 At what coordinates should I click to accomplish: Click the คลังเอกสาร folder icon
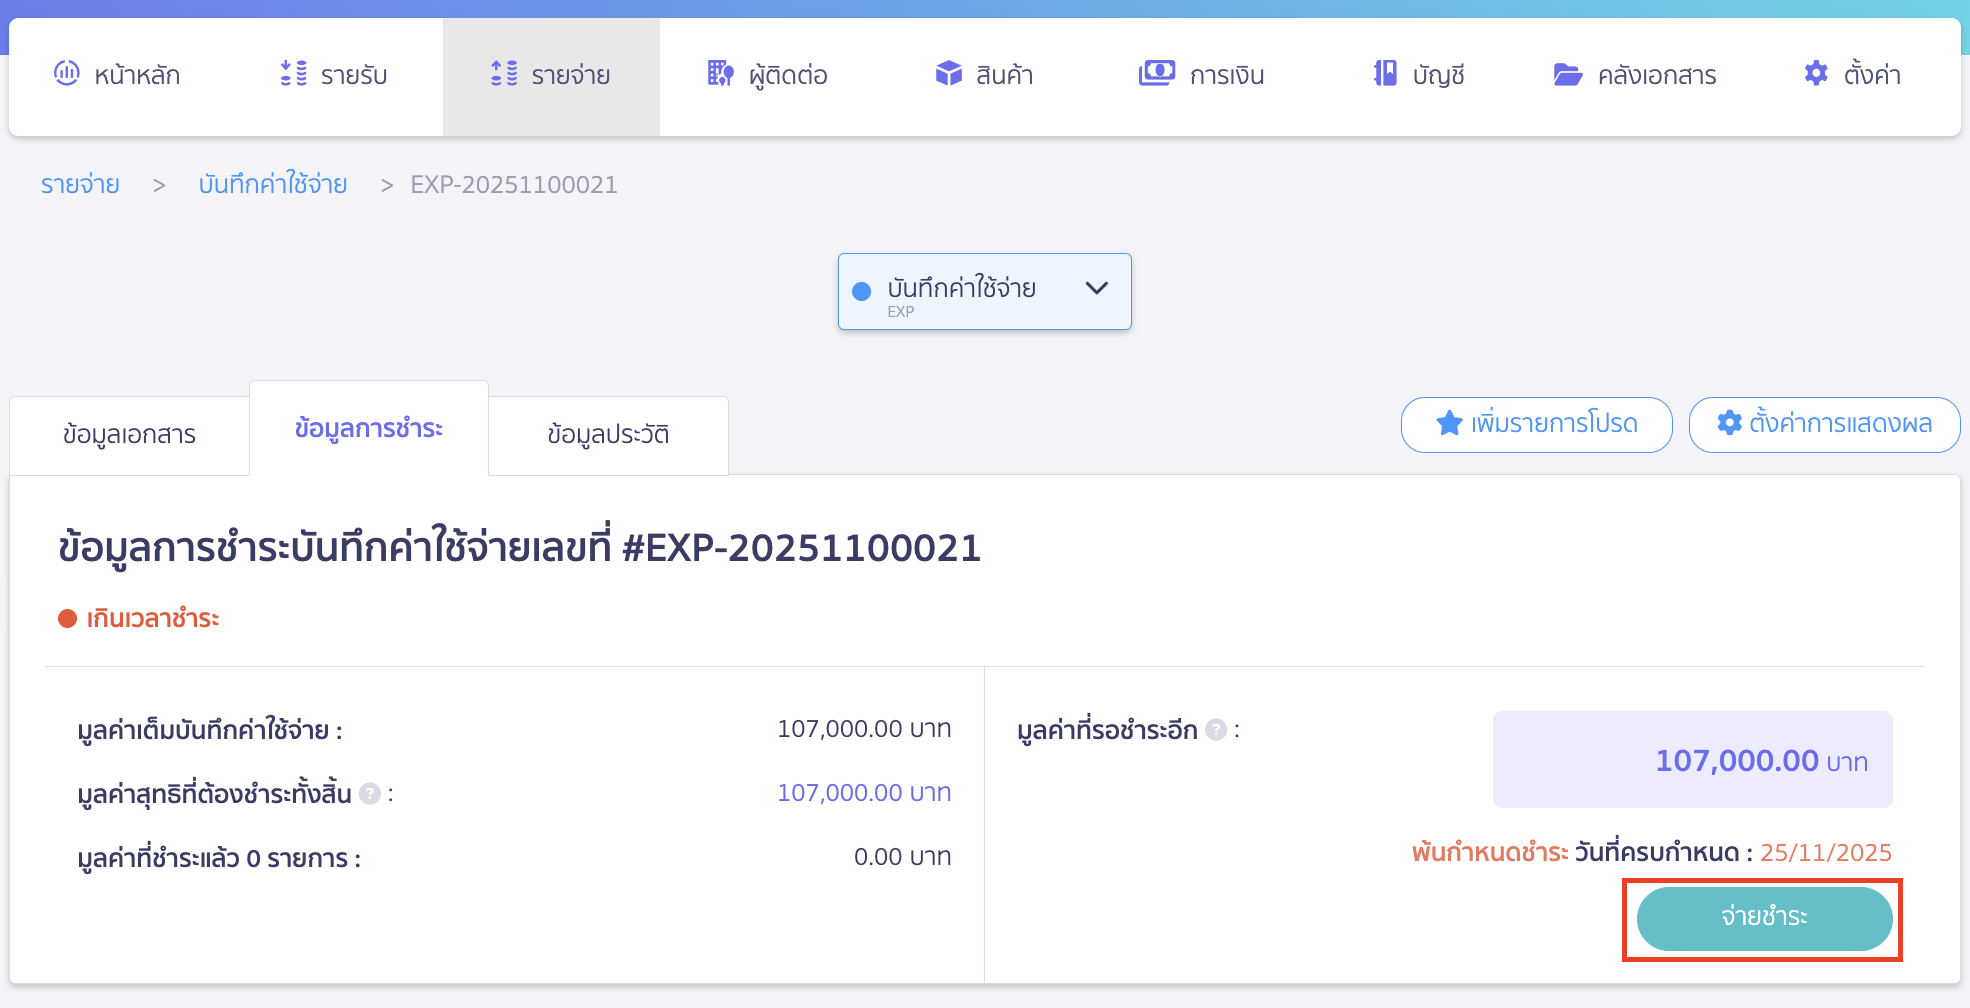point(1567,74)
